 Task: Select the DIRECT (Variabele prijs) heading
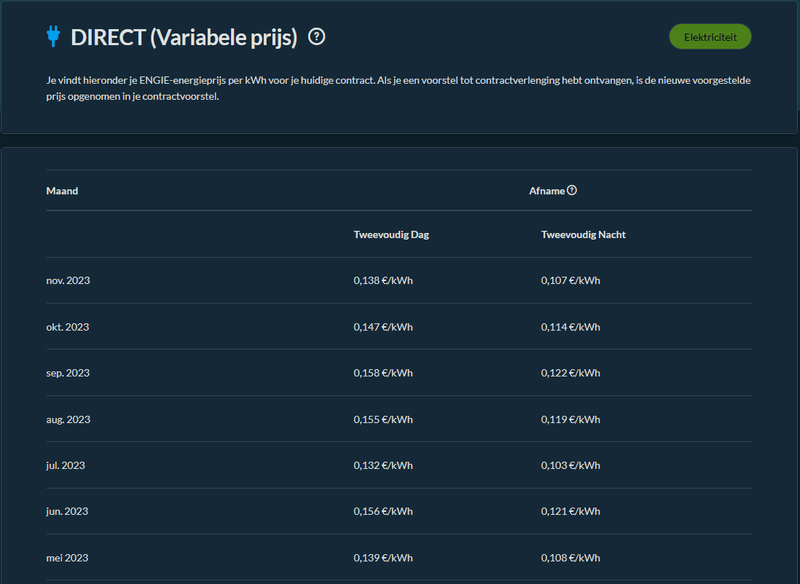[184, 37]
